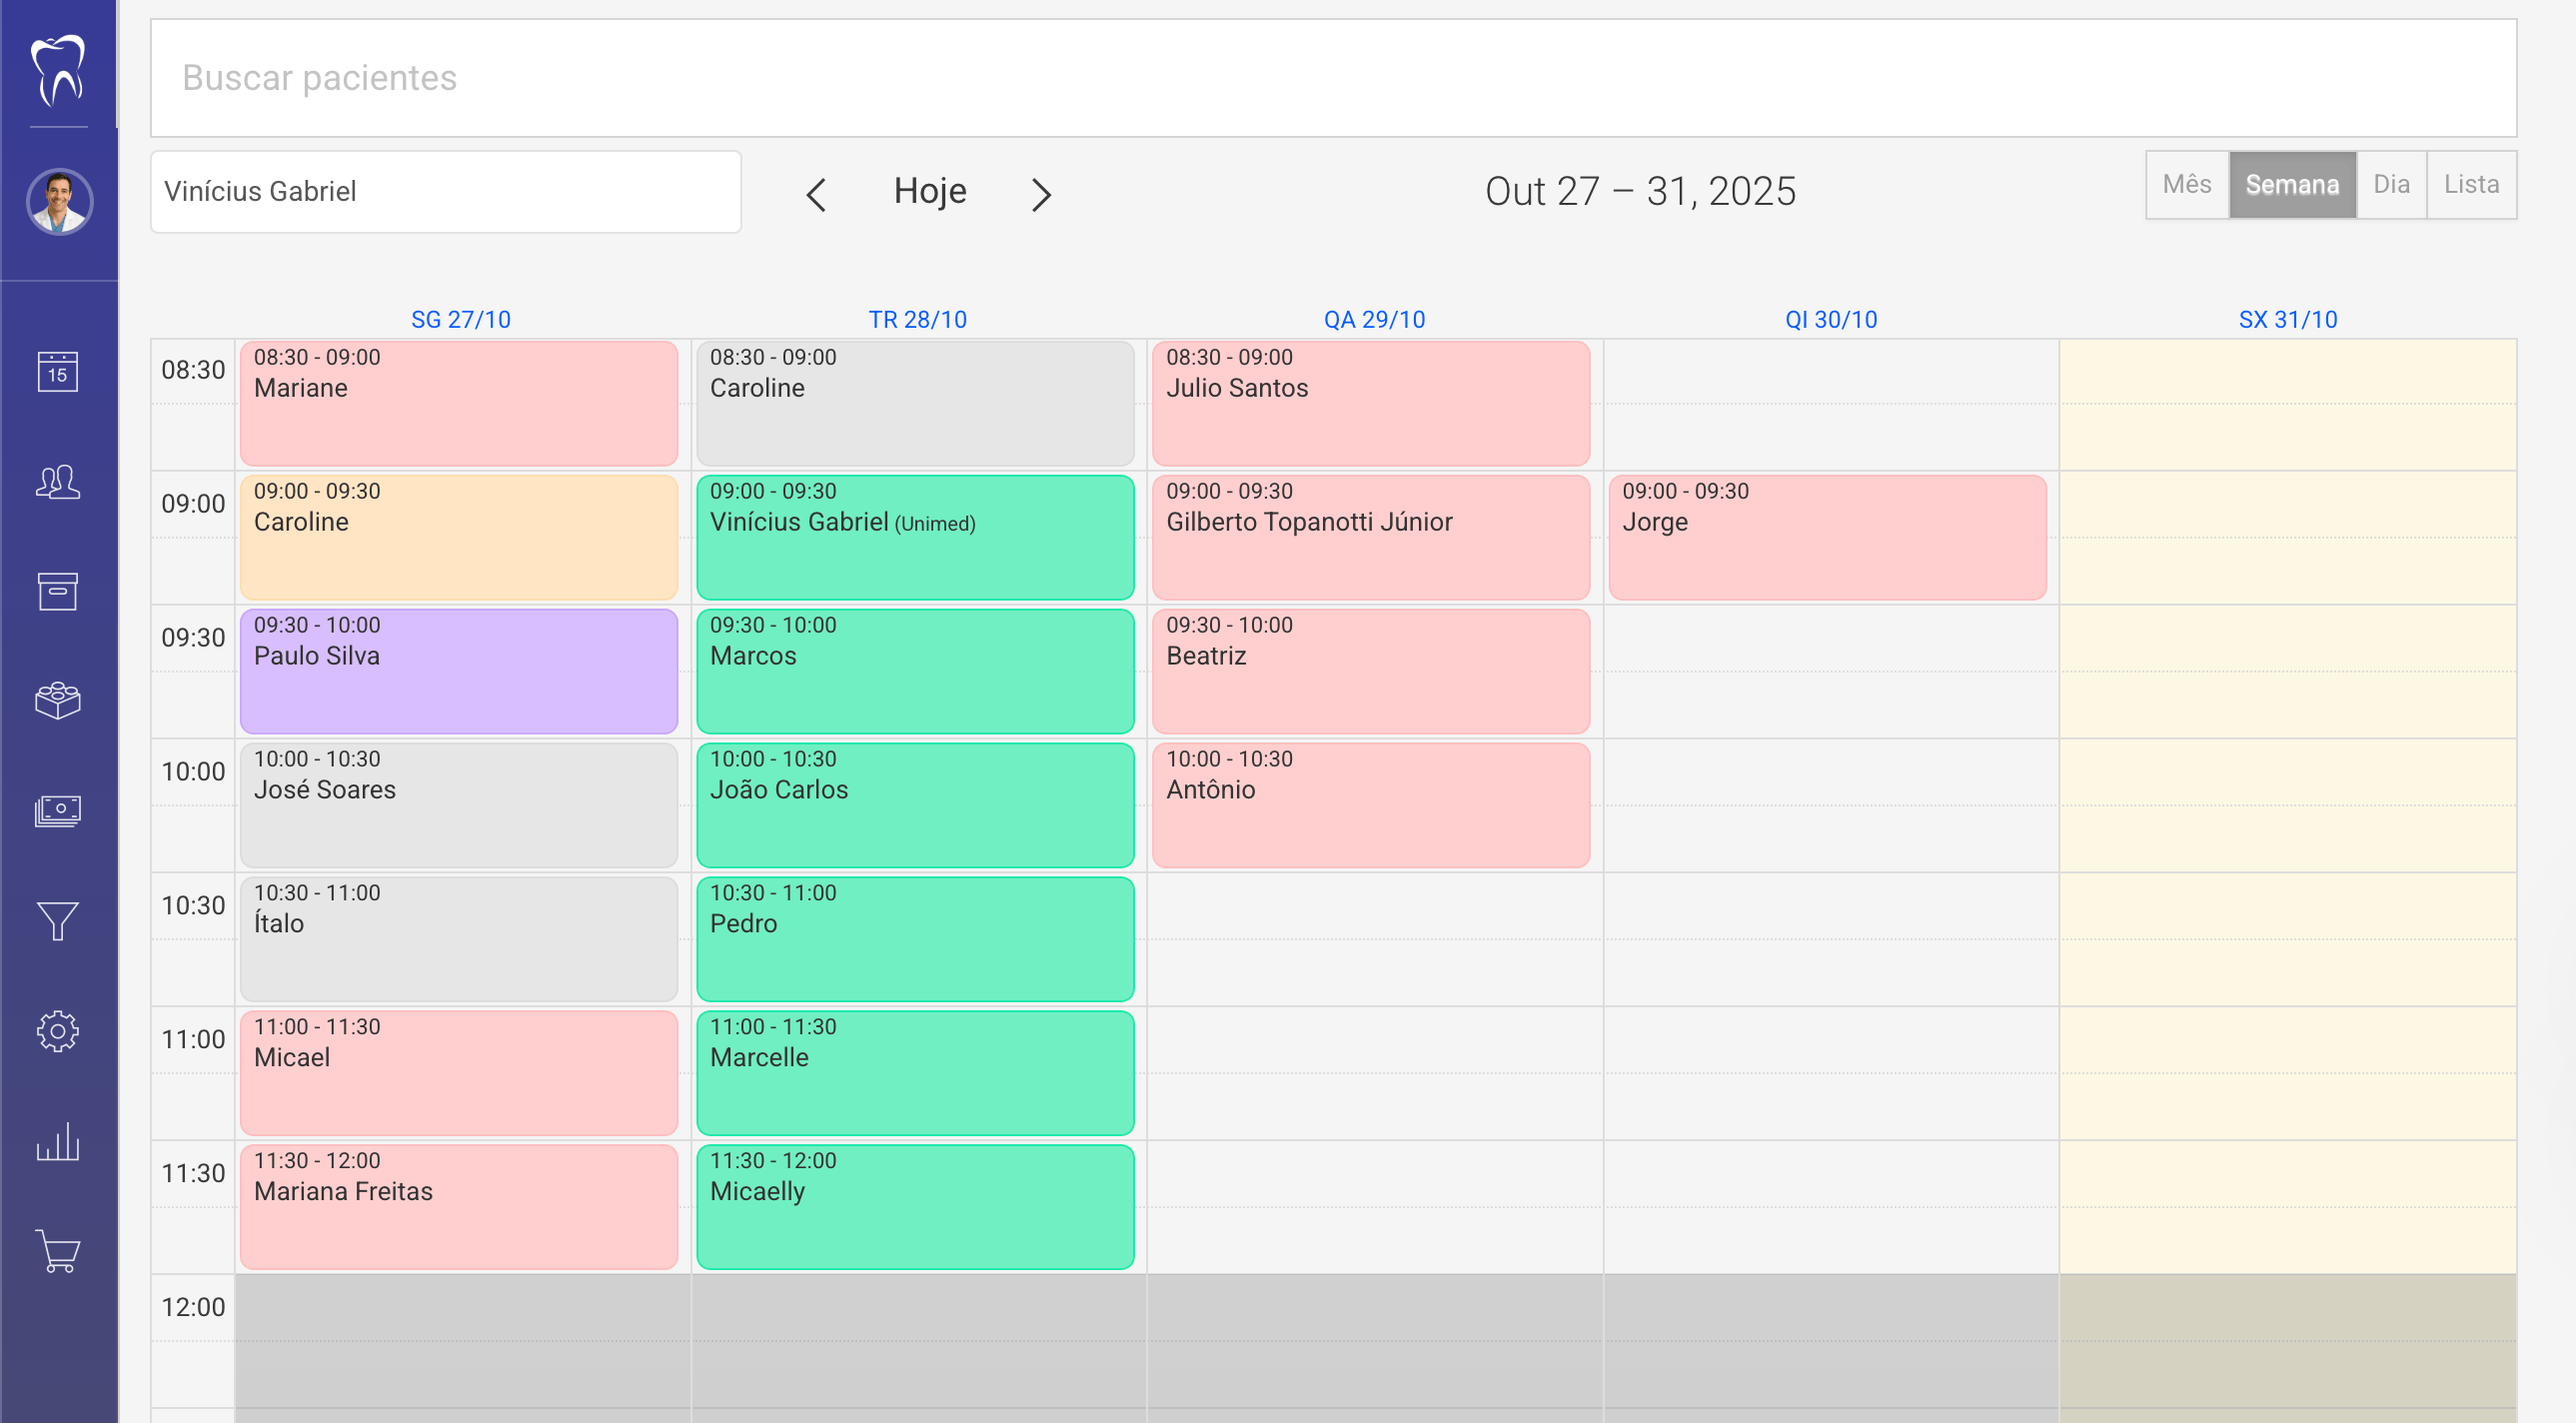The image size is (2576, 1423).
Task: Select the archive box sidebar icon
Action: (x=58, y=592)
